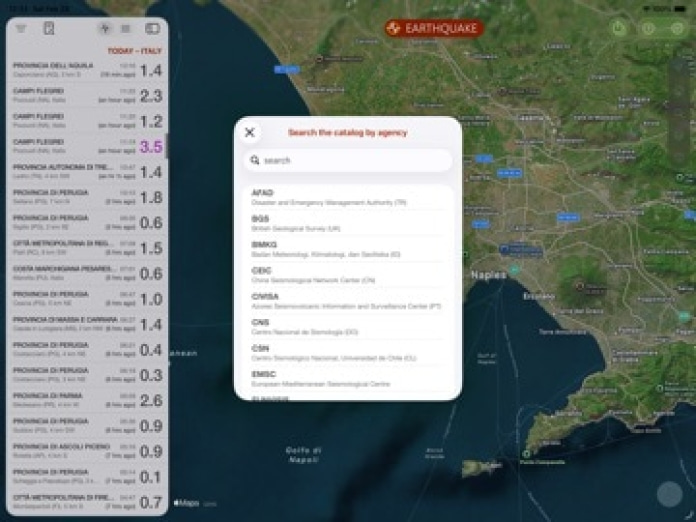Tap the list lines icon in the sidebar toolbar

click(x=126, y=29)
